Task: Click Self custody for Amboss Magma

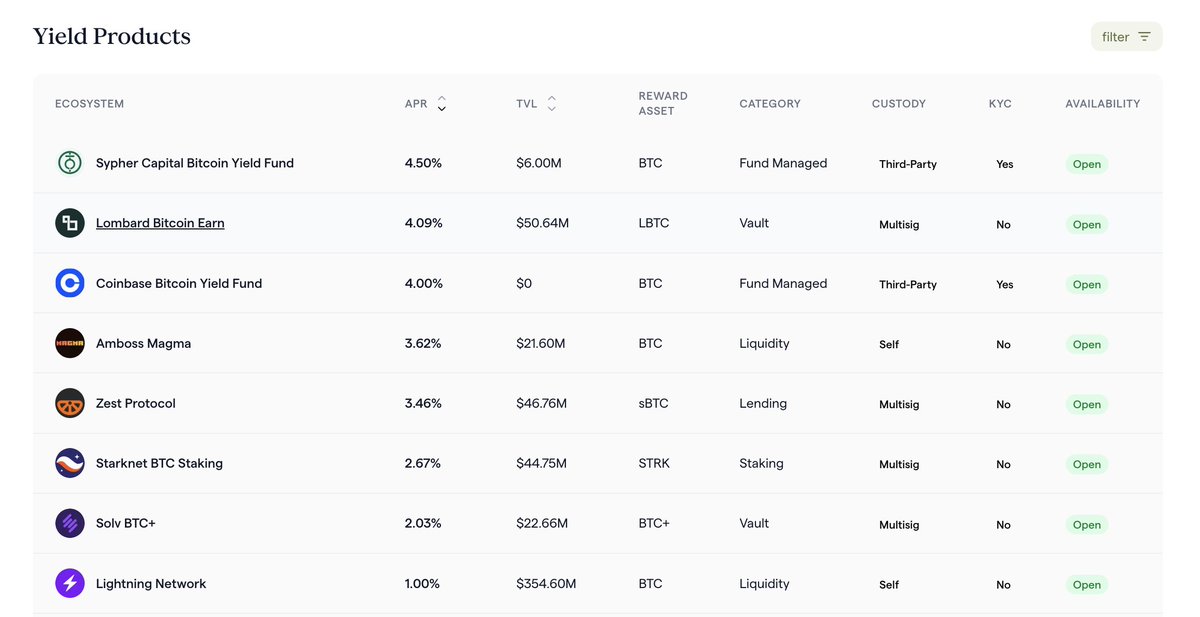Action: (889, 344)
